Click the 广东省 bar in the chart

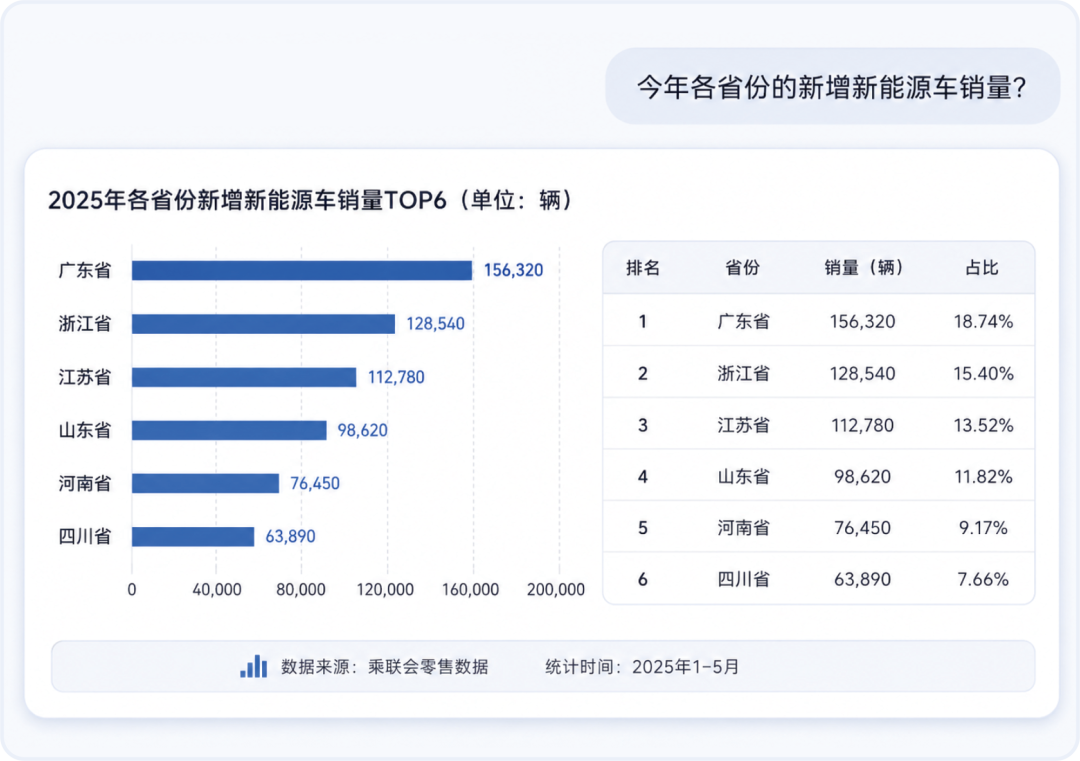pos(302,270)
